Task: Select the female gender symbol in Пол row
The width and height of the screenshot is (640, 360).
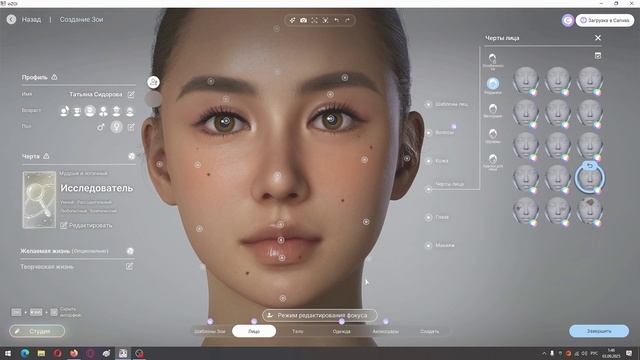Action: (x=116, y=127)
